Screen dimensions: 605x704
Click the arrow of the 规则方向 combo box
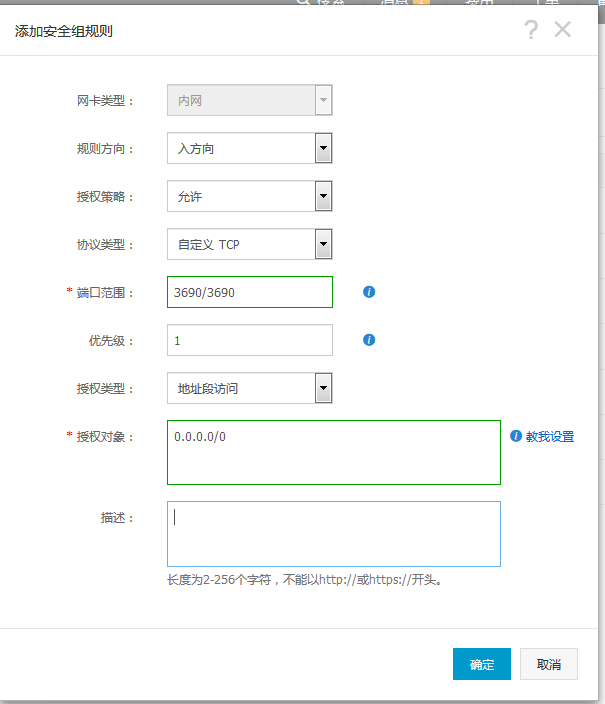(x=323, y=149)
